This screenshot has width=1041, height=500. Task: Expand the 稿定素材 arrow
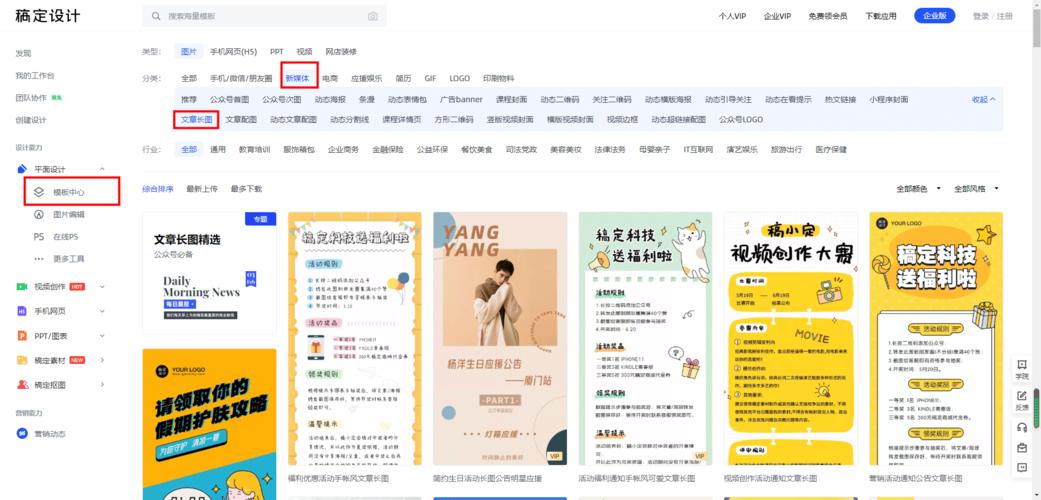click(102, 360)
